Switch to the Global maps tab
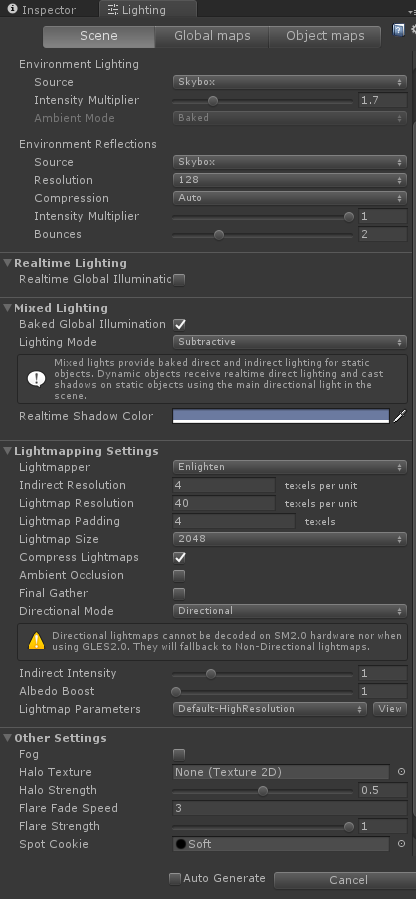The width and height of the screenshot is (416, 899). (x=212, y=36)
